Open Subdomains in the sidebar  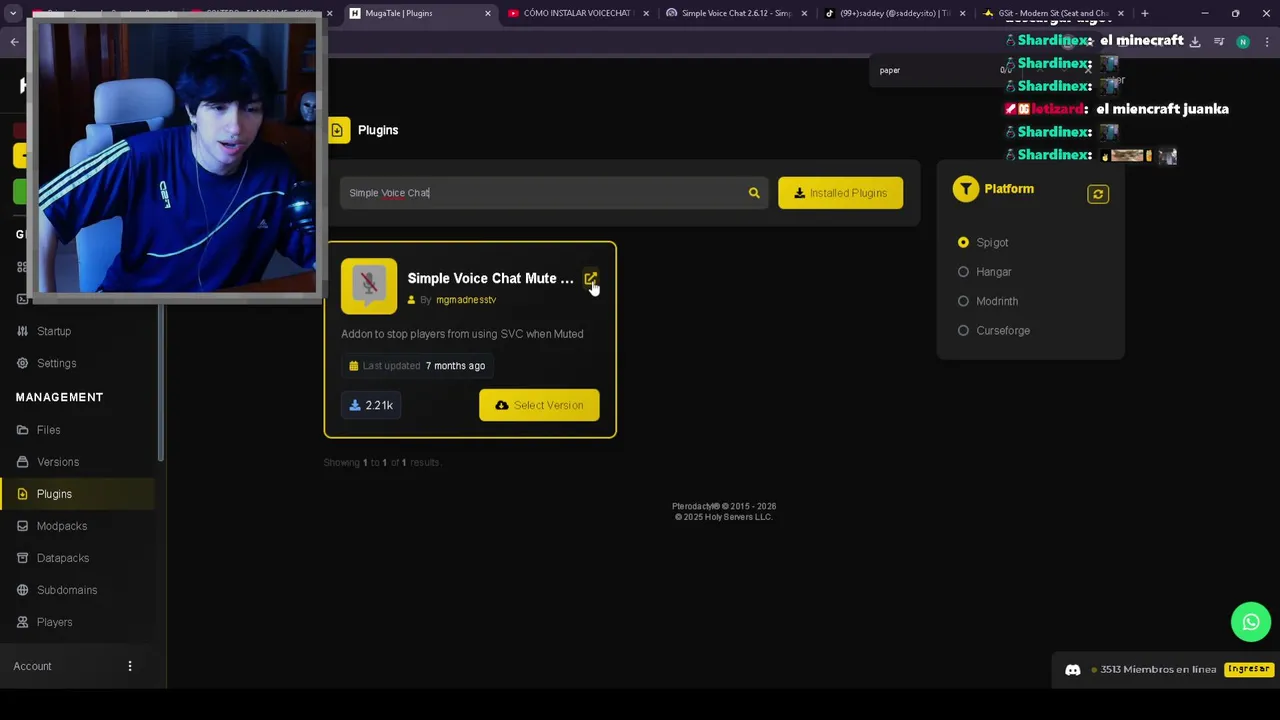[67, 590]
